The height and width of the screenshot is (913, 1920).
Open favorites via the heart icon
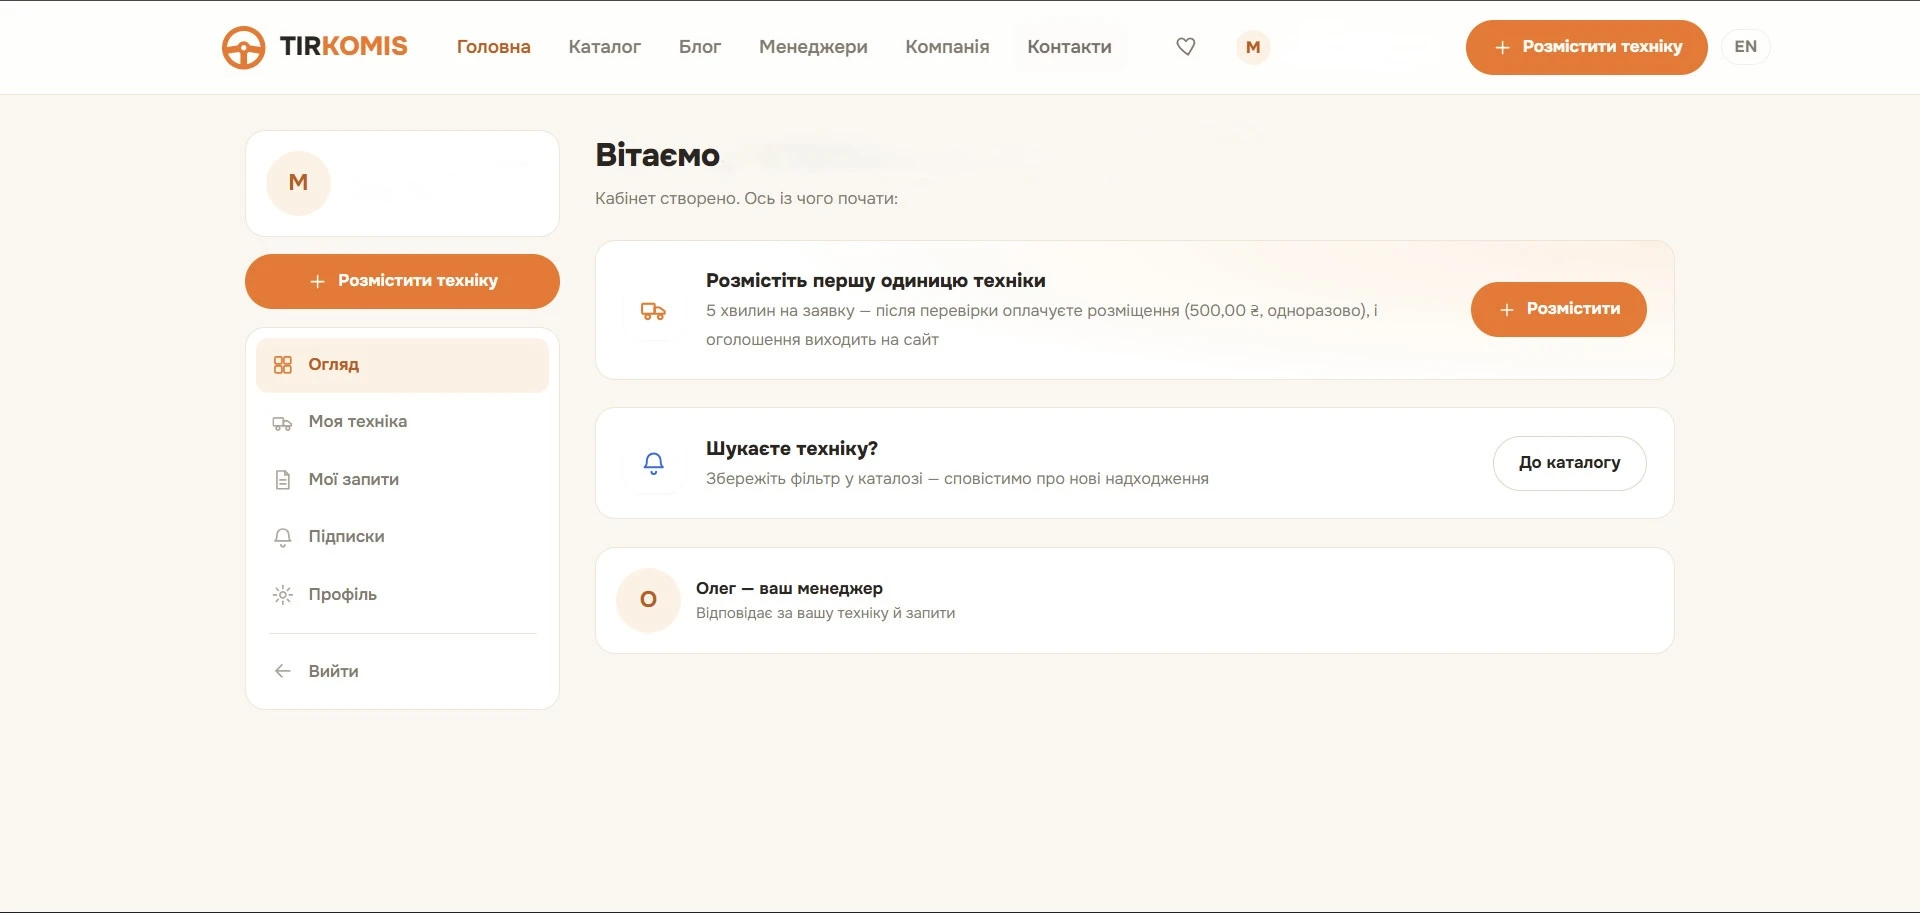pyautogui.click(x=1186, y=47)
